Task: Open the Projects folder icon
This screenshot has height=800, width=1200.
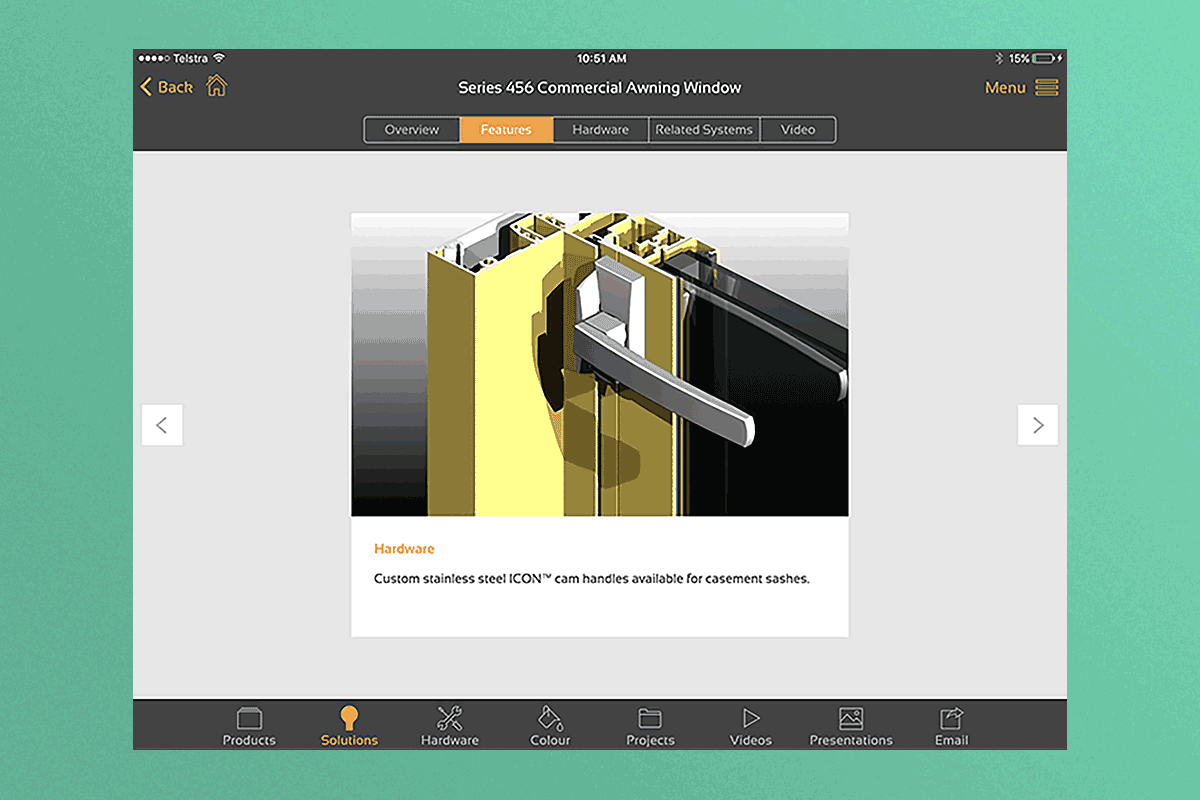Action: pyautogui.click(x=650, y=718)
